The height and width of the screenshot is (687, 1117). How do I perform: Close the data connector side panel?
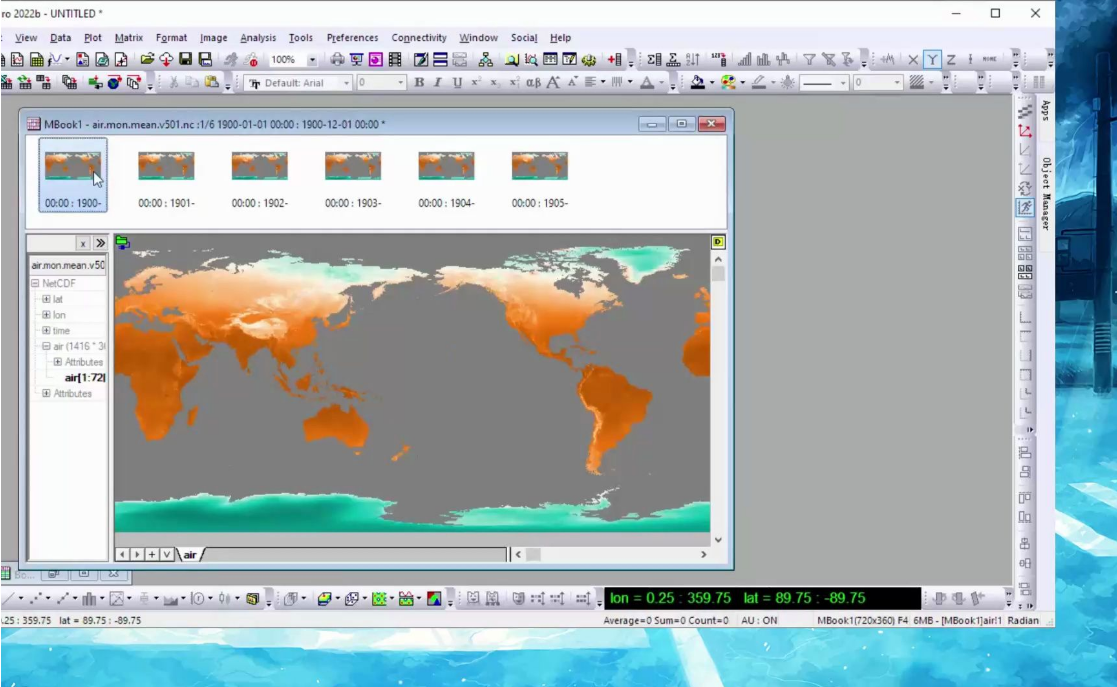tap(83, 244)
